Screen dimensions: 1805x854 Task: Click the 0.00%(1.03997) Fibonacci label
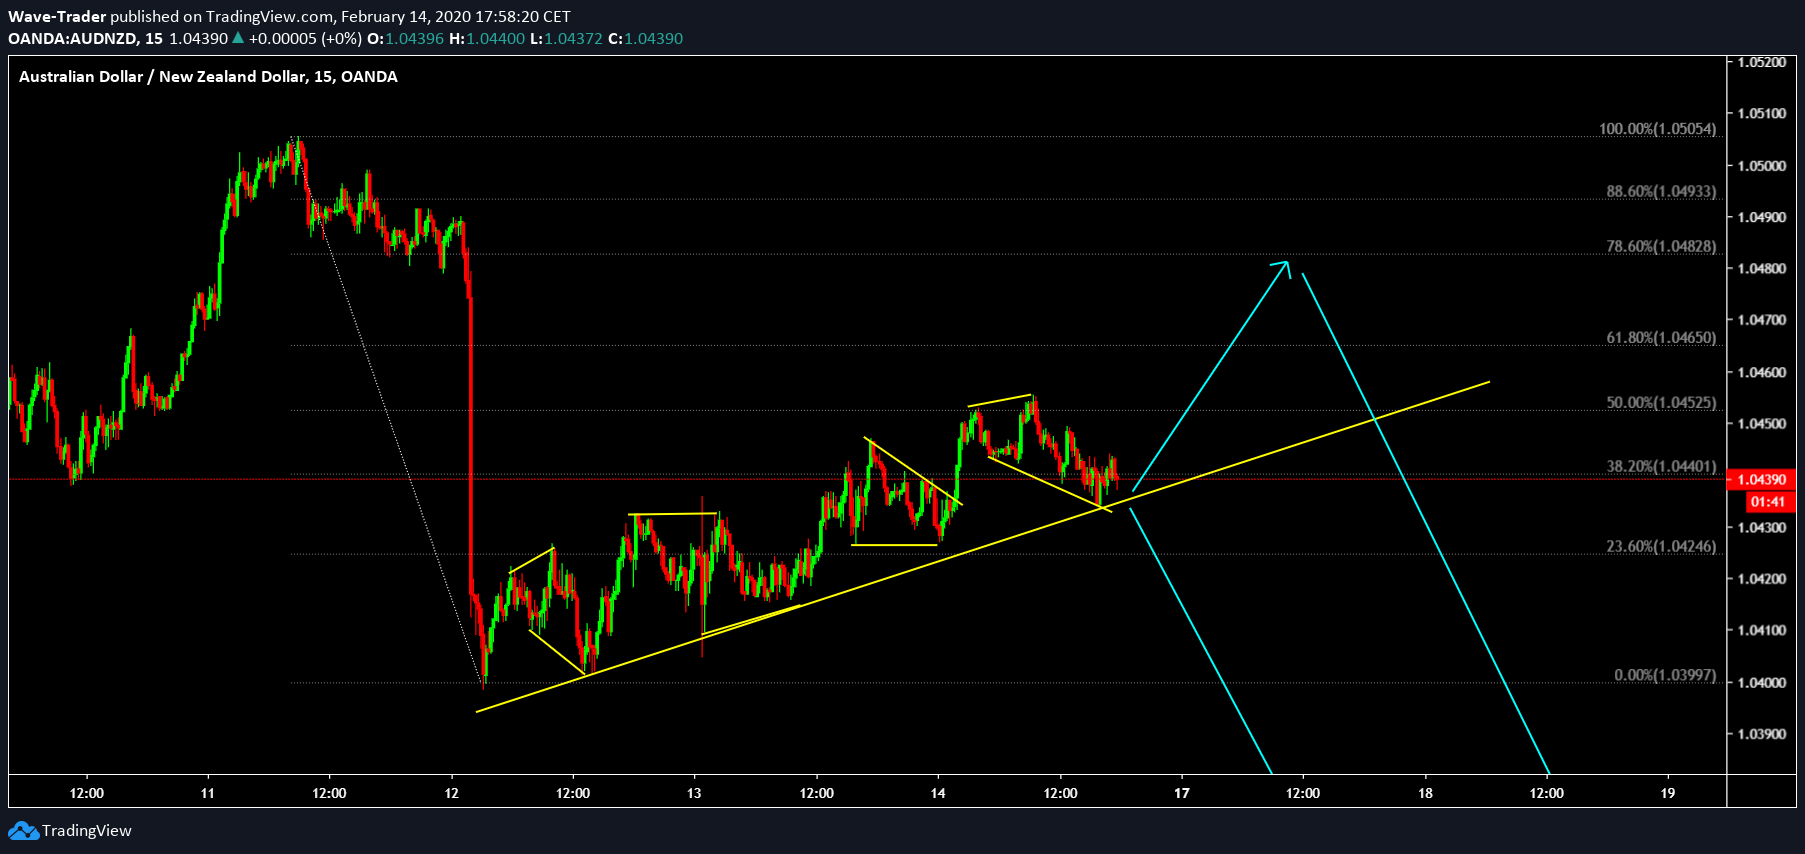click(x=1665, y=675)
